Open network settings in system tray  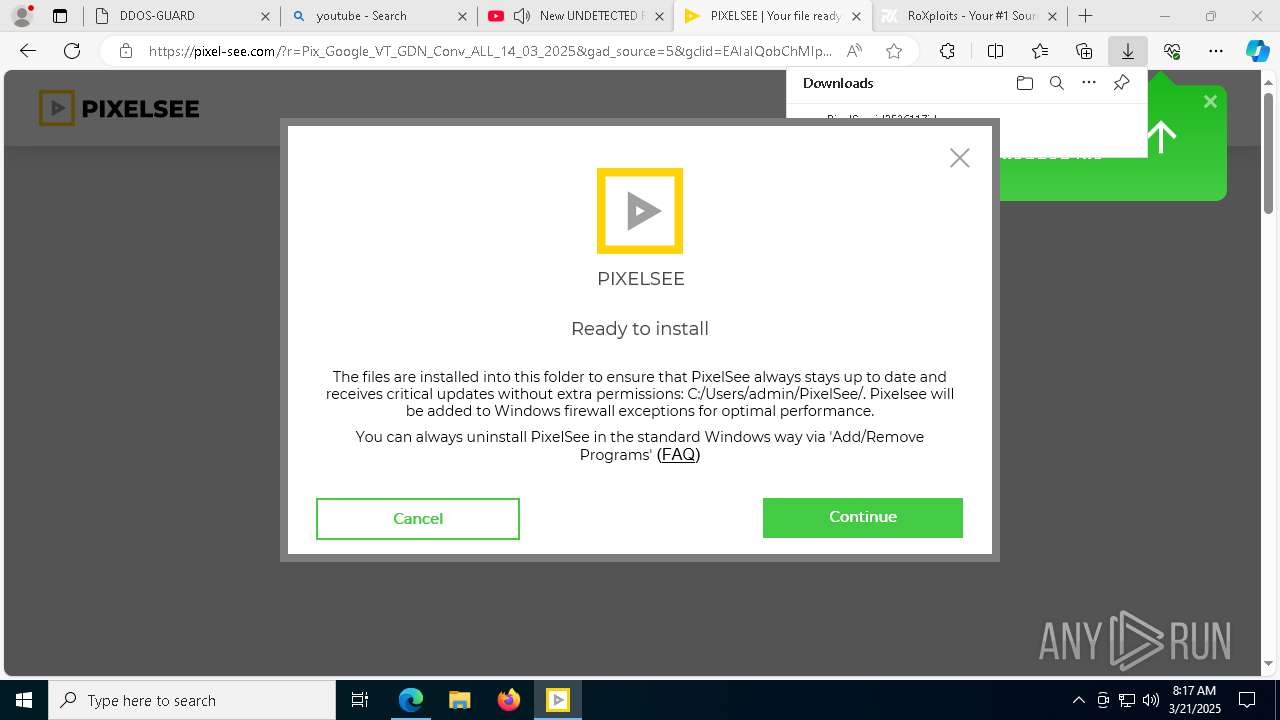click(1127, 700)
